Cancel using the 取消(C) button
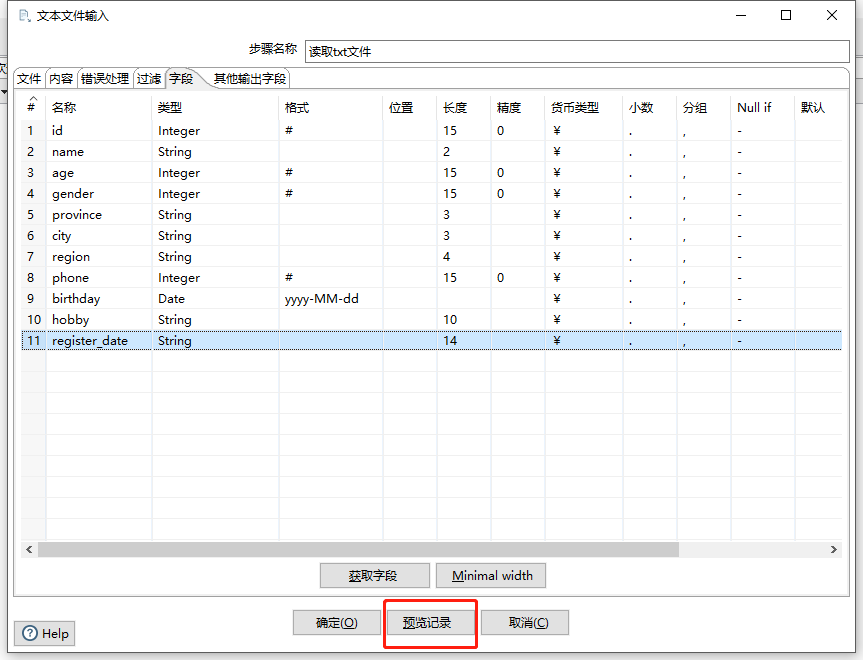This screenshot has width=863, height=660. point(525,623)
